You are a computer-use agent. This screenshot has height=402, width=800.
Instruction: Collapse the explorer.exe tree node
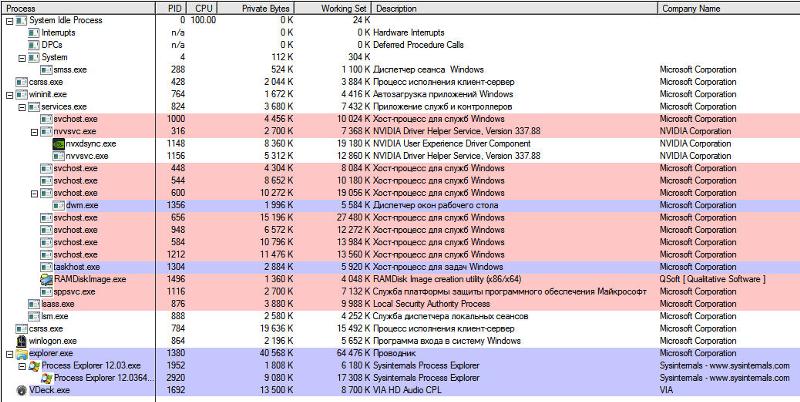9,354
